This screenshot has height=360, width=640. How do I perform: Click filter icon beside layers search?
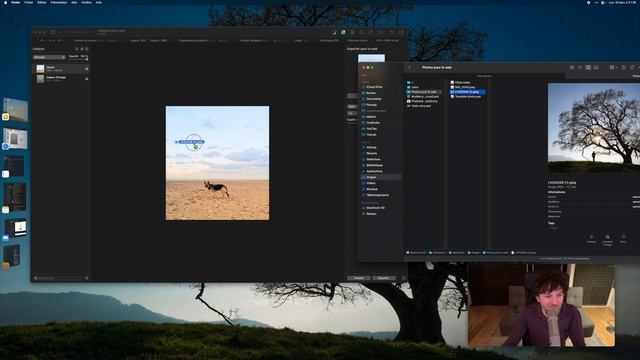tap(87, 278)
